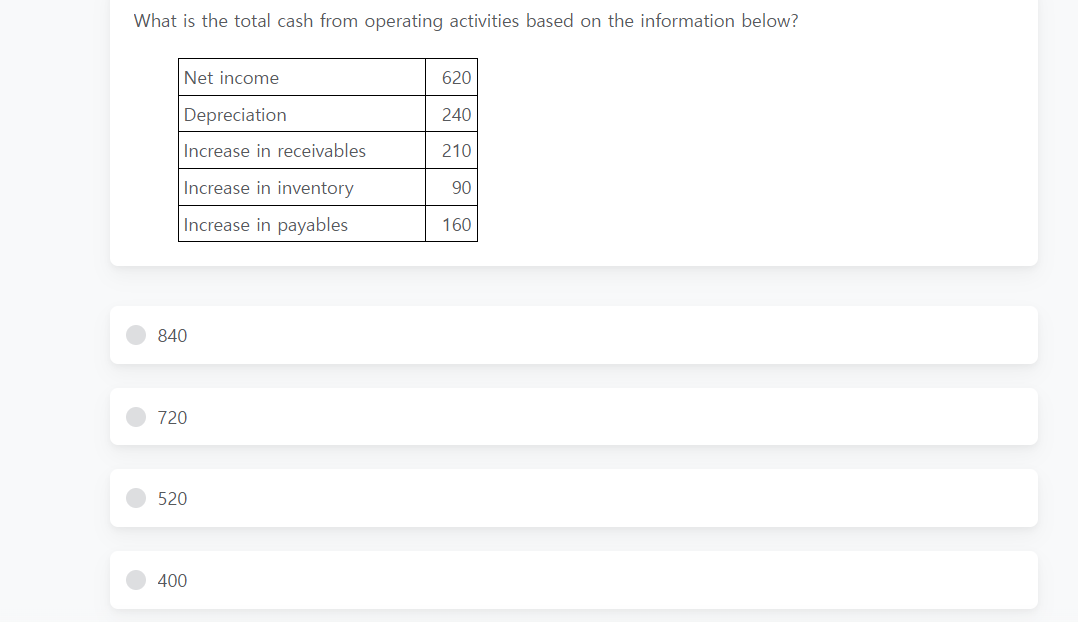Select the 840 answer radio button
Image resolution: width=1078 pixels, height=622 pixels.
click(135, 335)
